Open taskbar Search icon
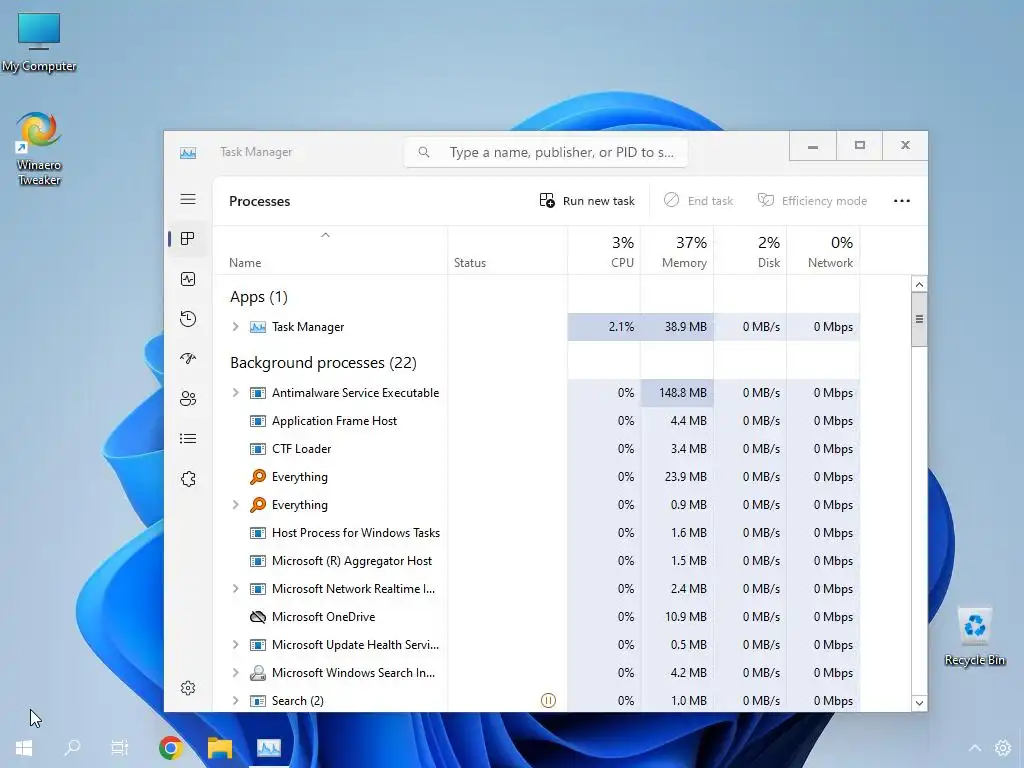1024x768 pixels. [x=72, y=748]
